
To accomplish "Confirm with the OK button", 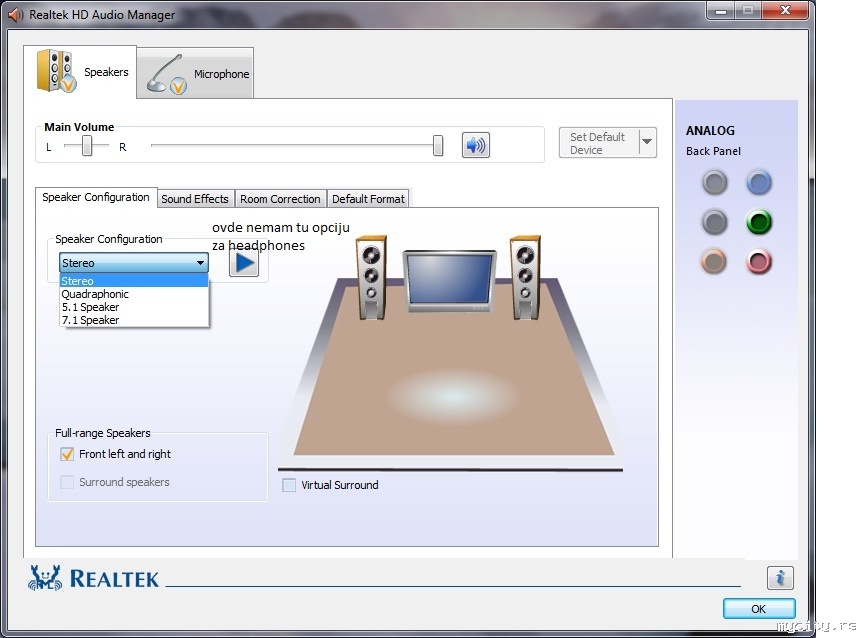I will (x=759, y=609).
